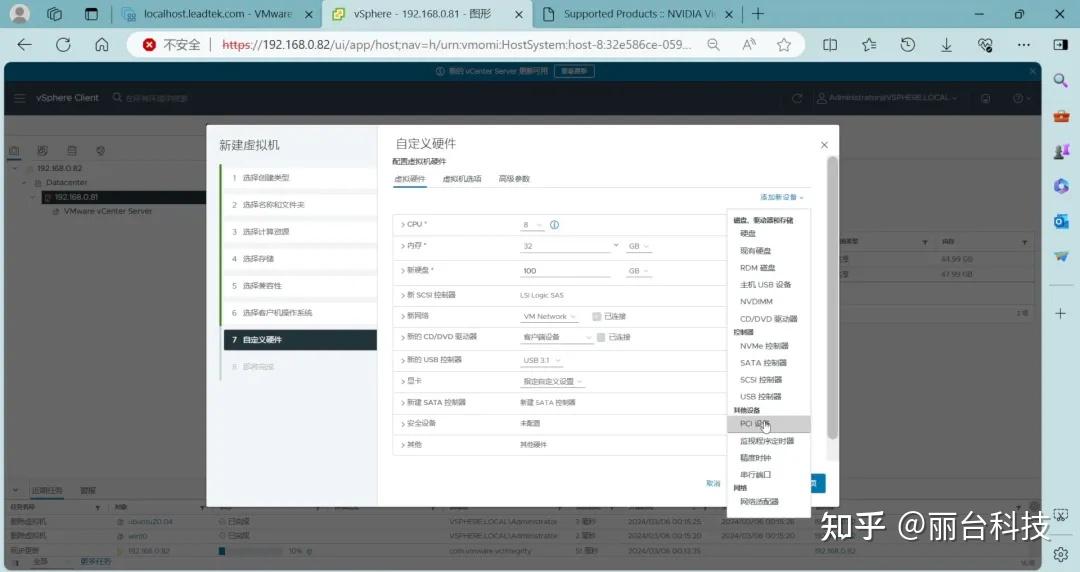Click the search icon in Edge sidebar
This screenshot has width=1080, height=572.
click(x=1061, y=81)
